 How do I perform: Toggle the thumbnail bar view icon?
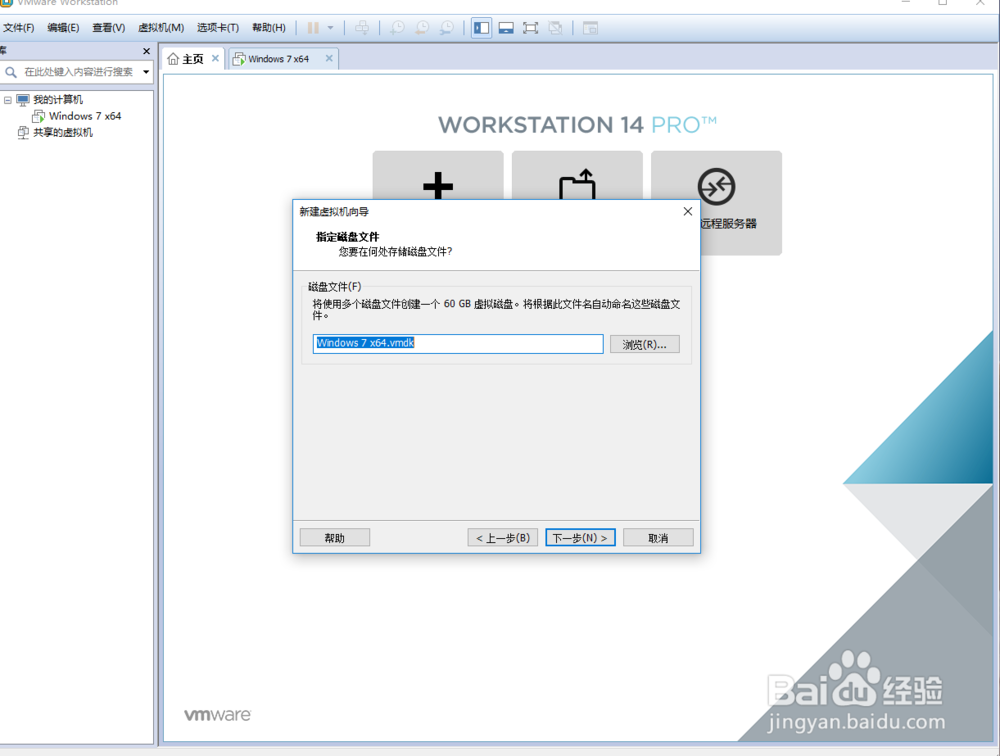click(506, 28)
